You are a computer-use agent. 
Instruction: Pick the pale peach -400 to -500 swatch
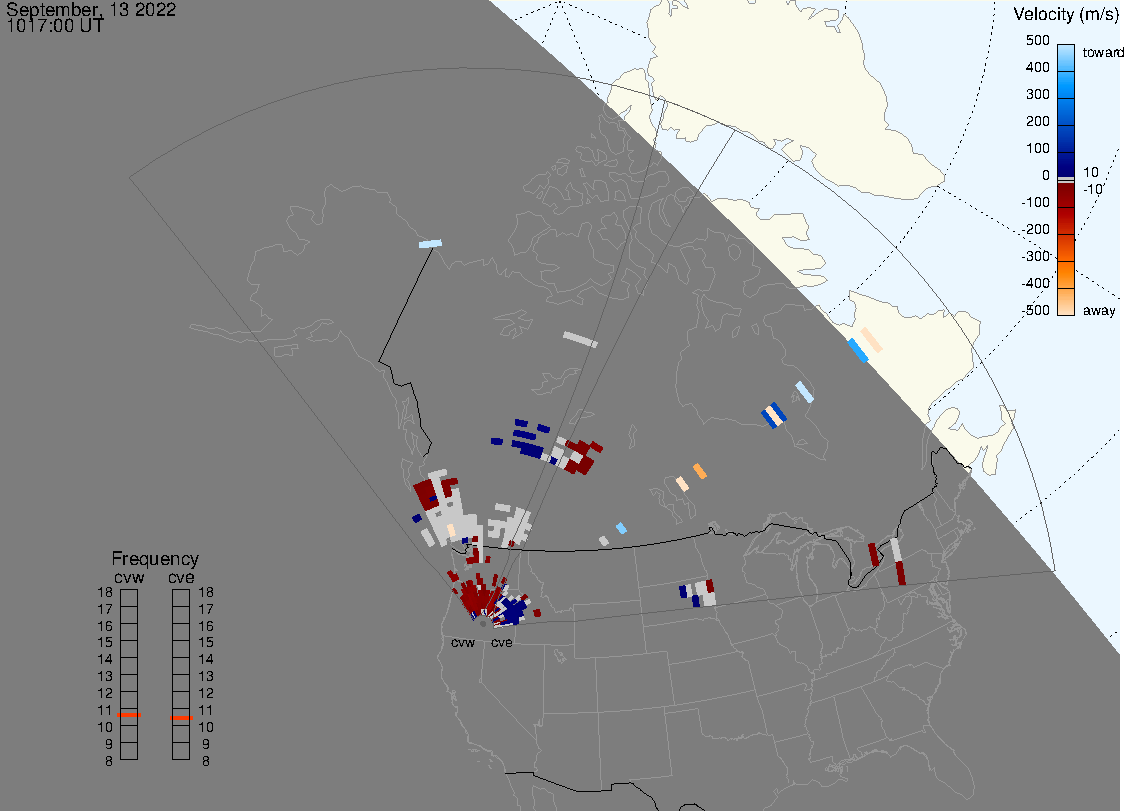(1066, 302)
